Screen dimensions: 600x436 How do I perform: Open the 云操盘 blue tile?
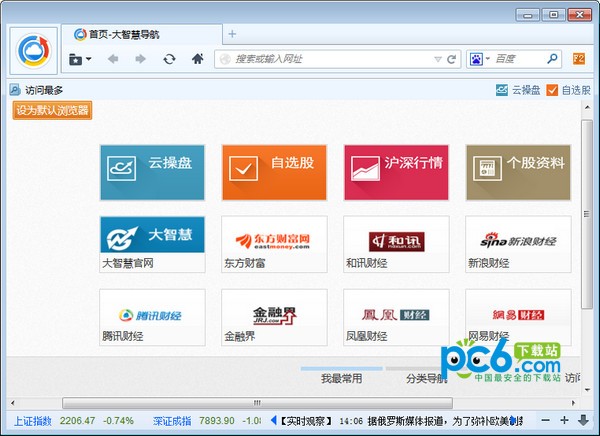tap(152, 172)
